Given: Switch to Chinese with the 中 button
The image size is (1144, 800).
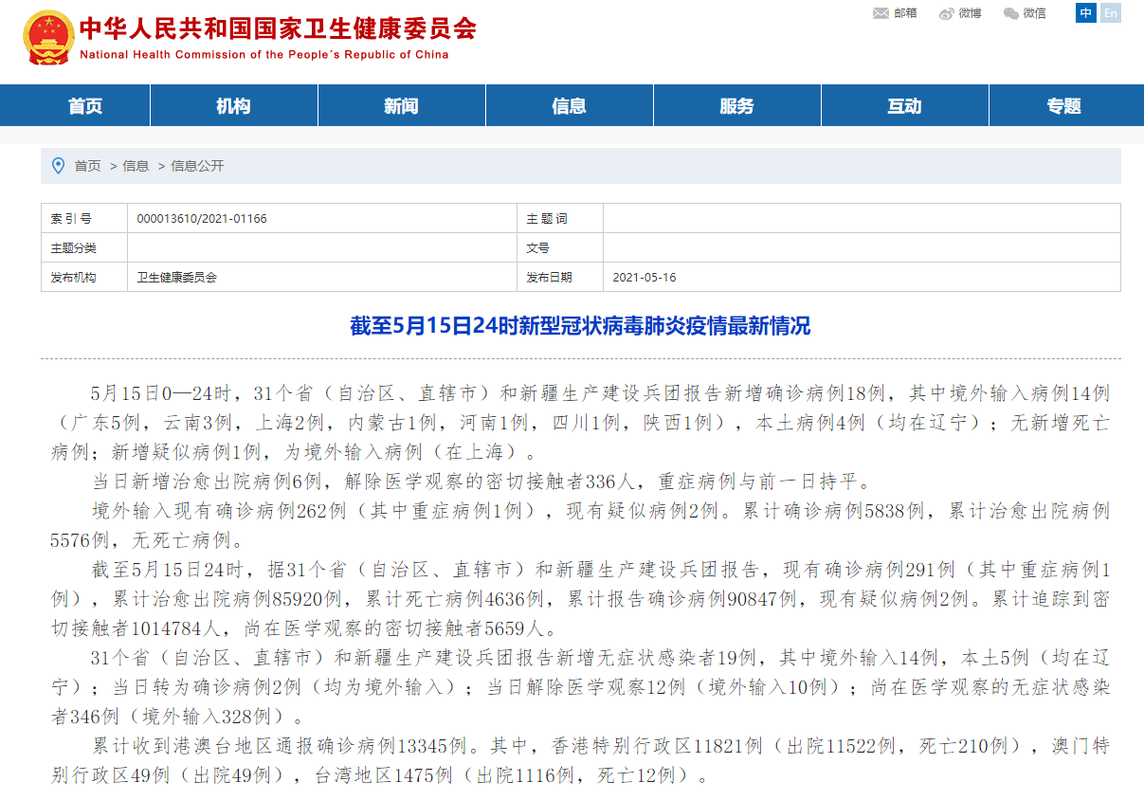Looking at the screenshot, I should (x=1085, y=13).
